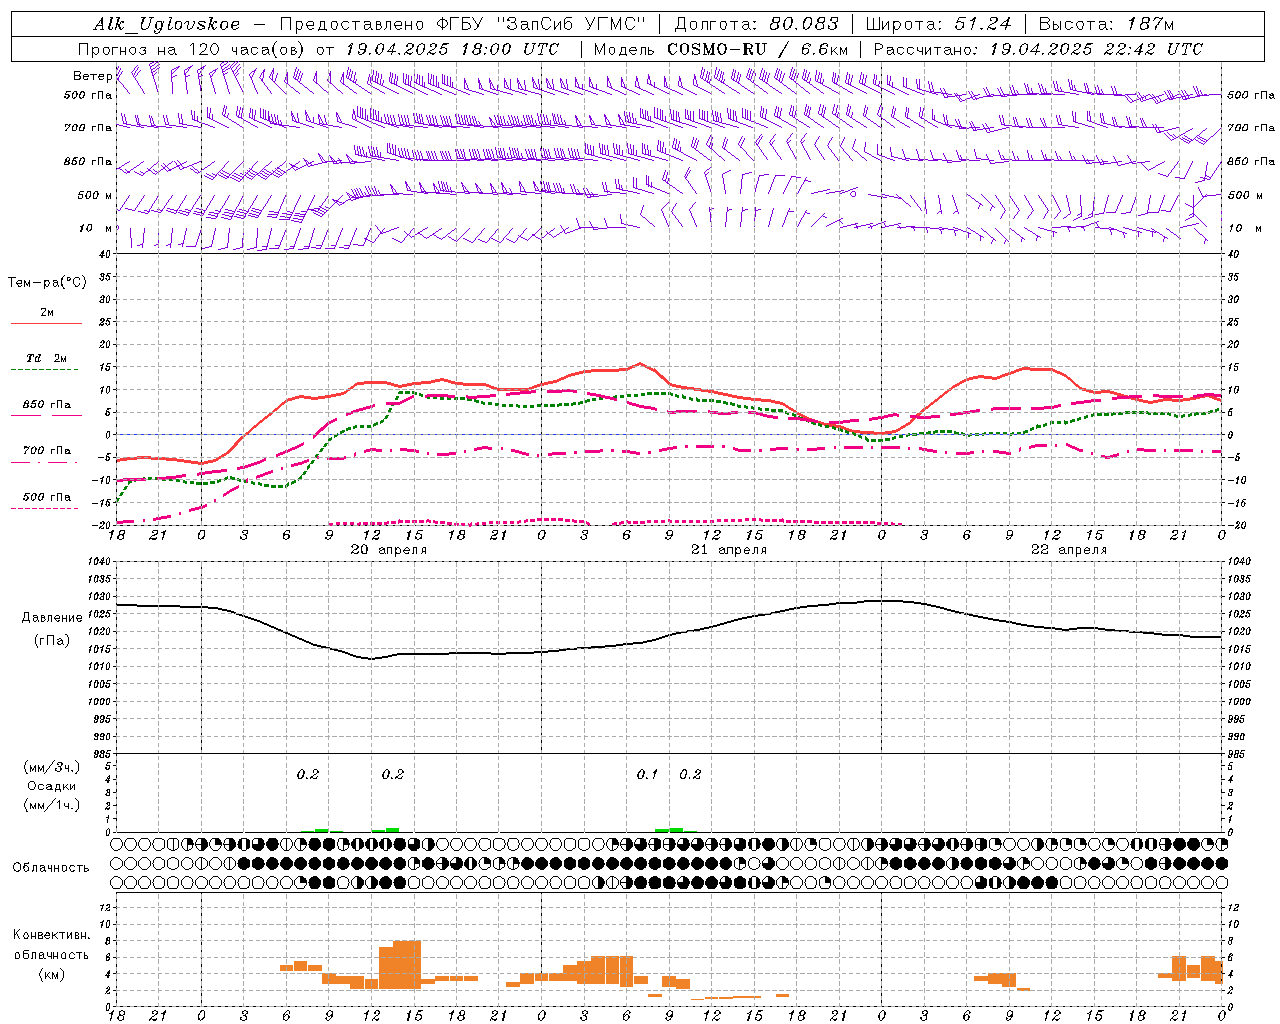This screenshot has height=1024, width=1280.
Task: Select the 20 апреля date label
Action: [389, 550]
